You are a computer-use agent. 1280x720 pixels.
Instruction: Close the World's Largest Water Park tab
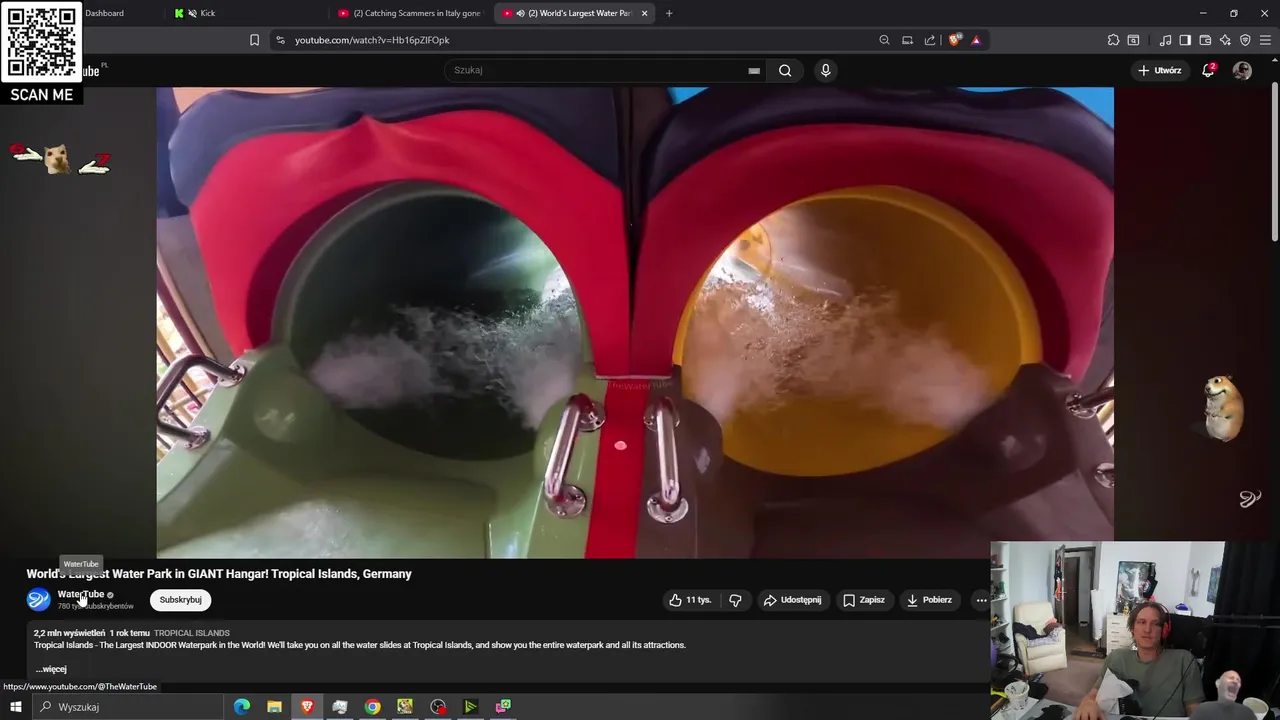click(644, 13)
